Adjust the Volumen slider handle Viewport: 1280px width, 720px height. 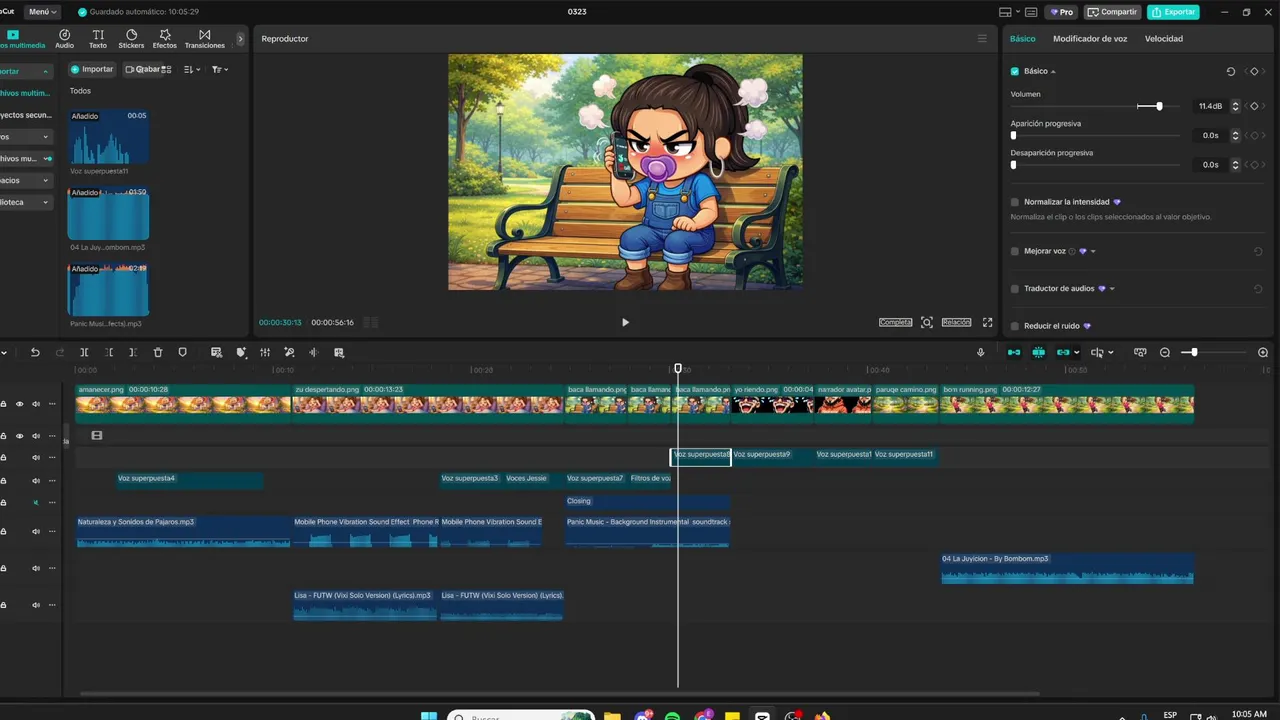click(1159, 106)
